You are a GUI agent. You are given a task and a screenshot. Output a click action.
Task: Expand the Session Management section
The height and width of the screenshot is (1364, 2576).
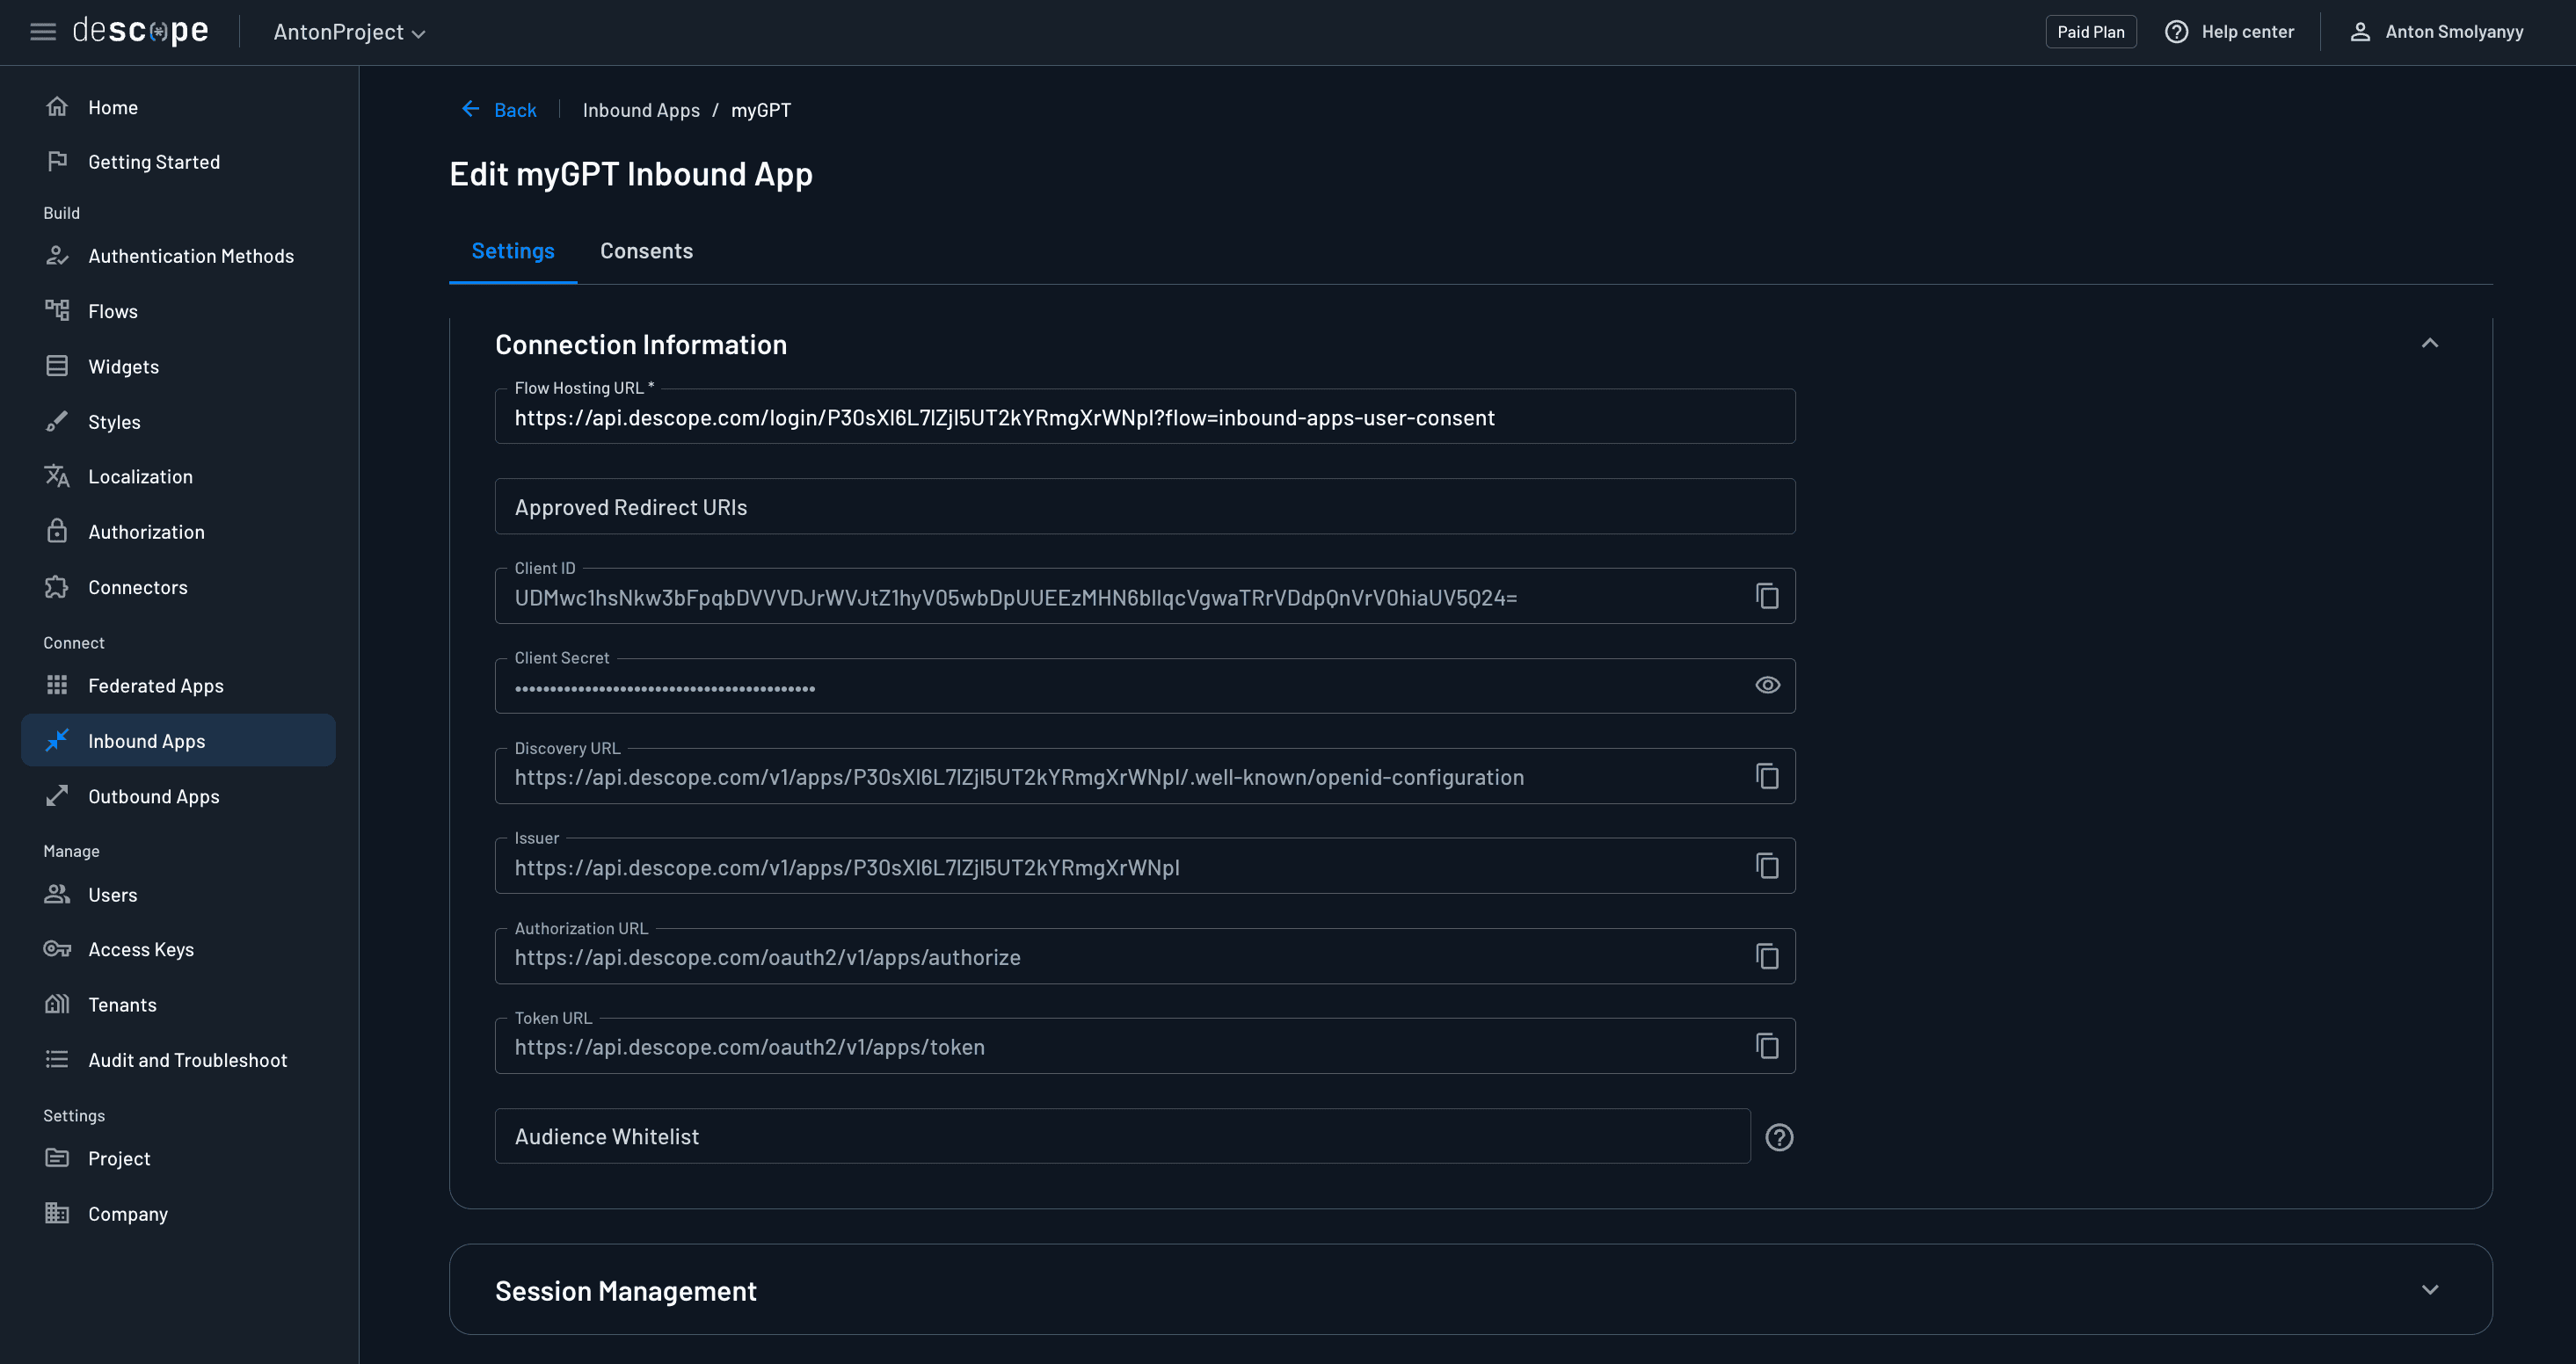point(2431,1289)
